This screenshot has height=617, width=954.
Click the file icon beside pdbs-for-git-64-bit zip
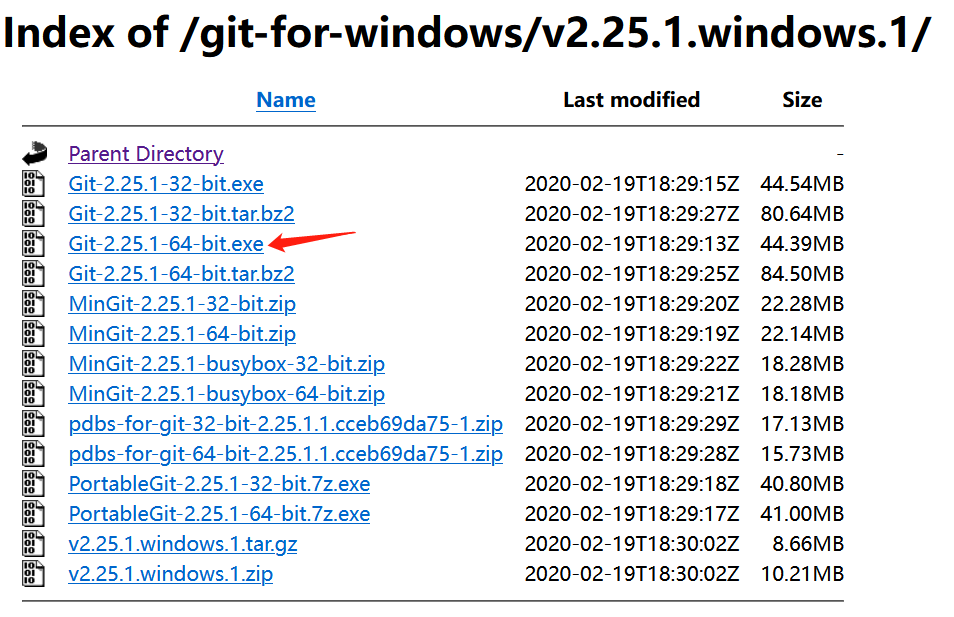point(33,454)
